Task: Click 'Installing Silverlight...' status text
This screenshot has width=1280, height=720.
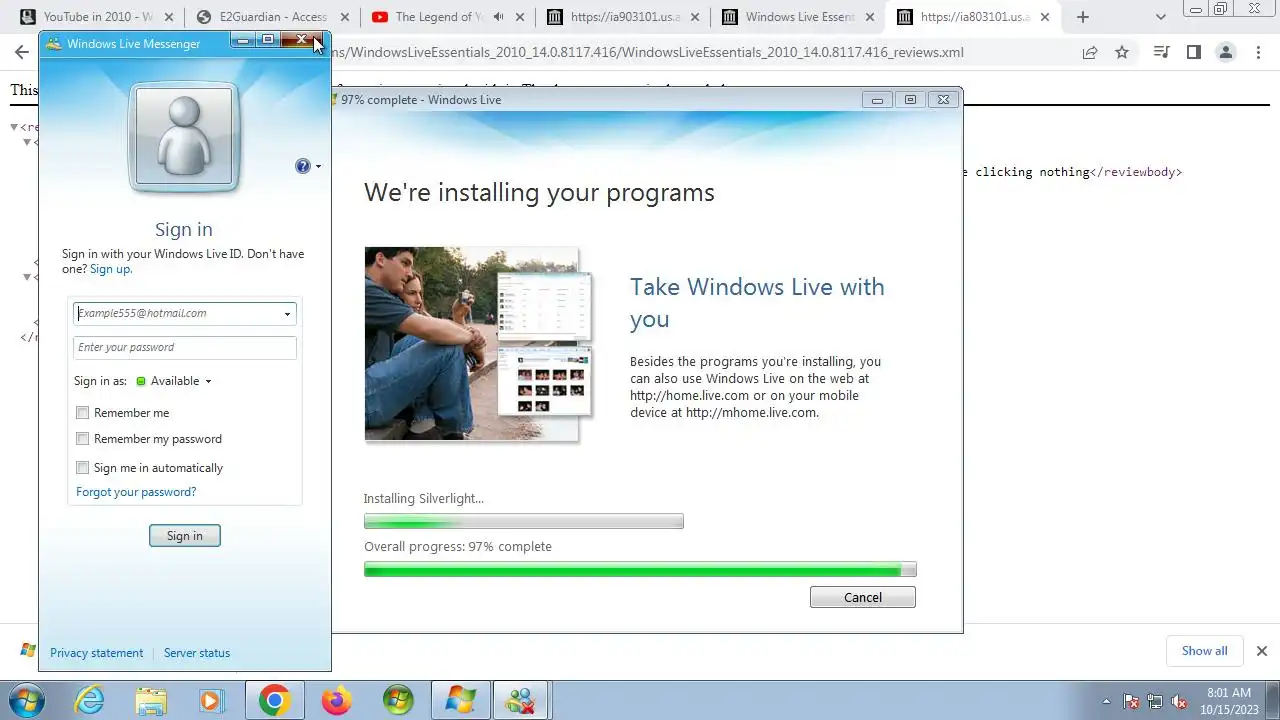Action: [x=424, y=498]
